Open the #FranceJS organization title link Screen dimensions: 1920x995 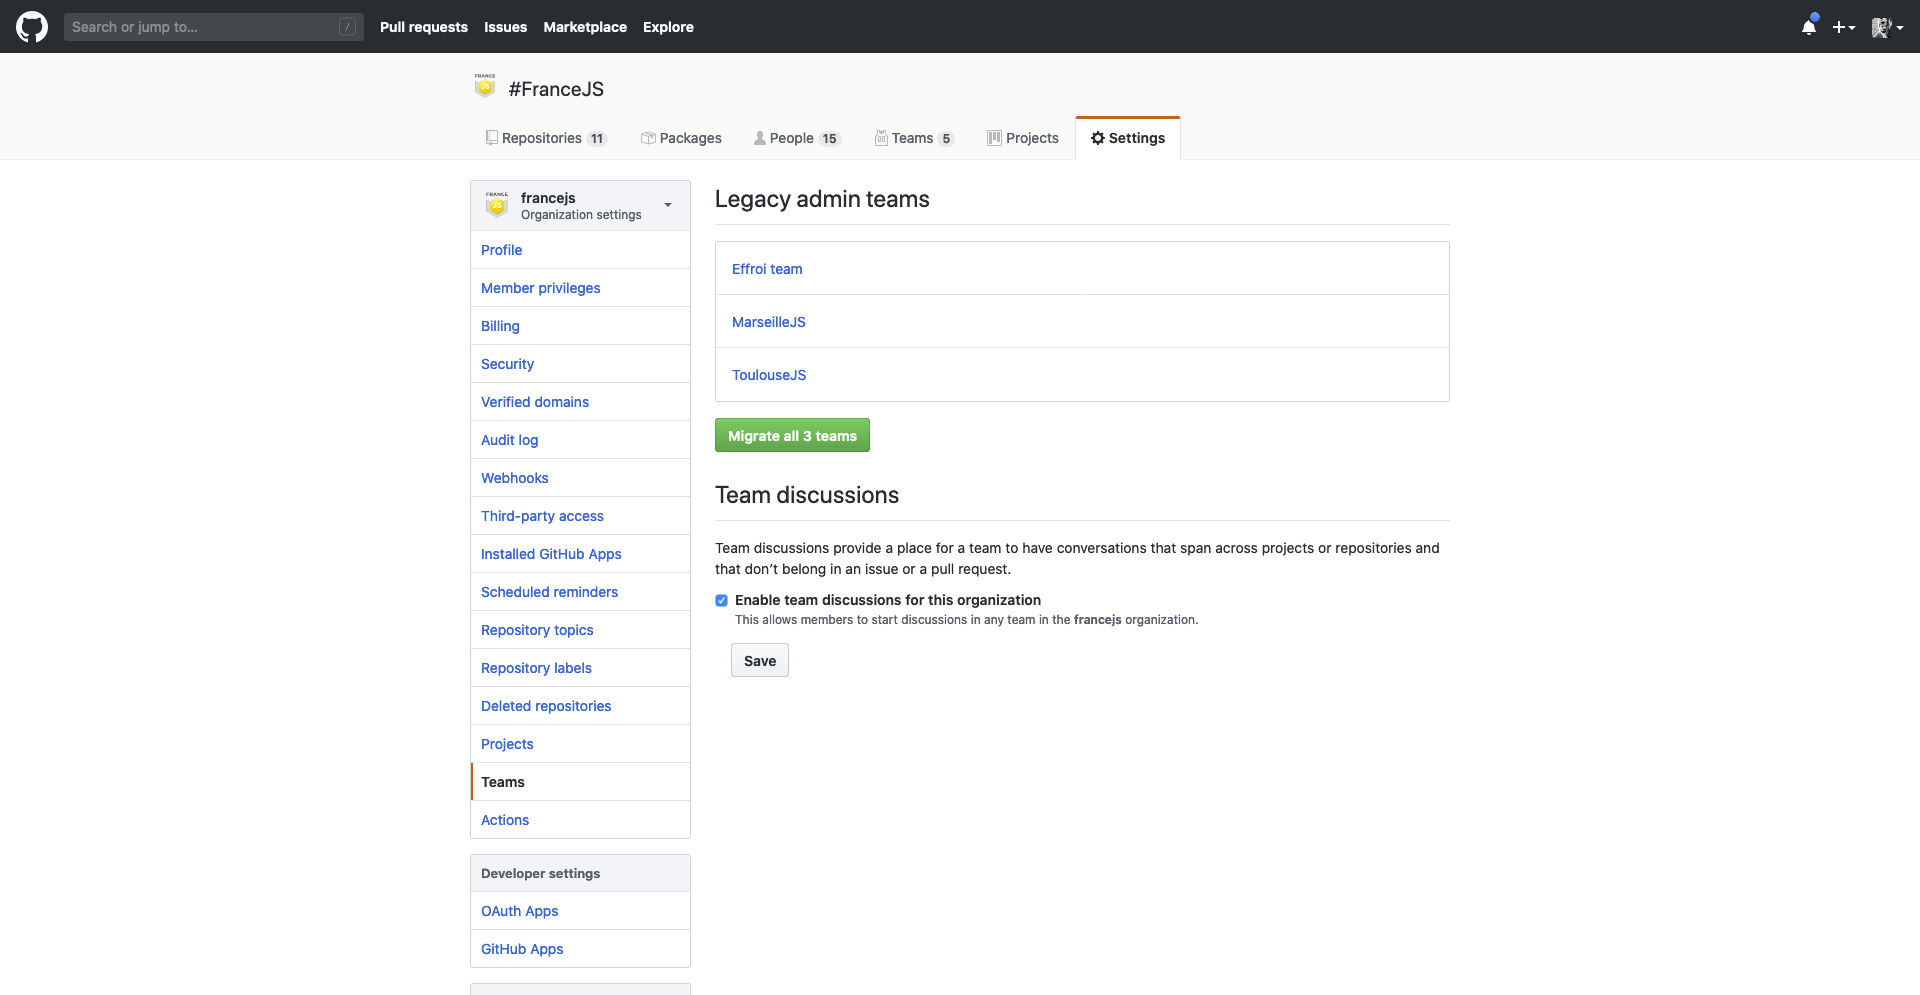click(x=556, y=89)
